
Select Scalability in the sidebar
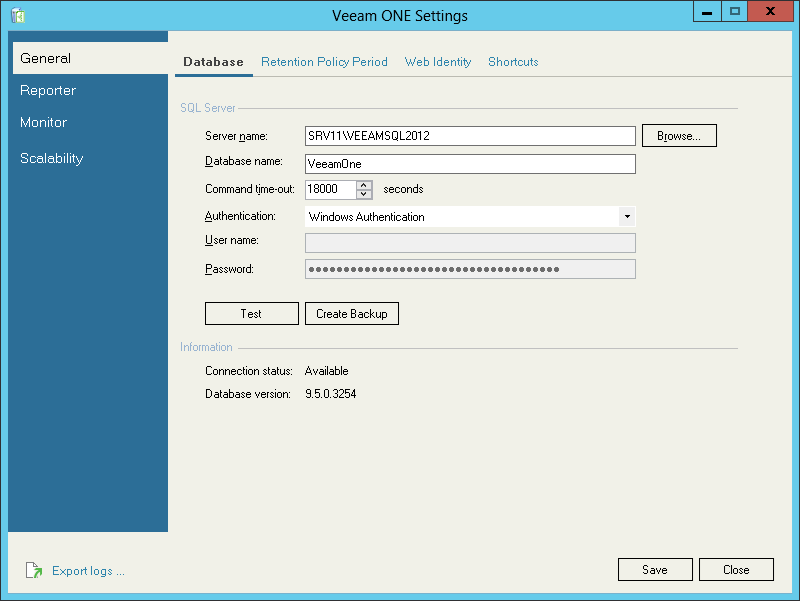point(52,158)
